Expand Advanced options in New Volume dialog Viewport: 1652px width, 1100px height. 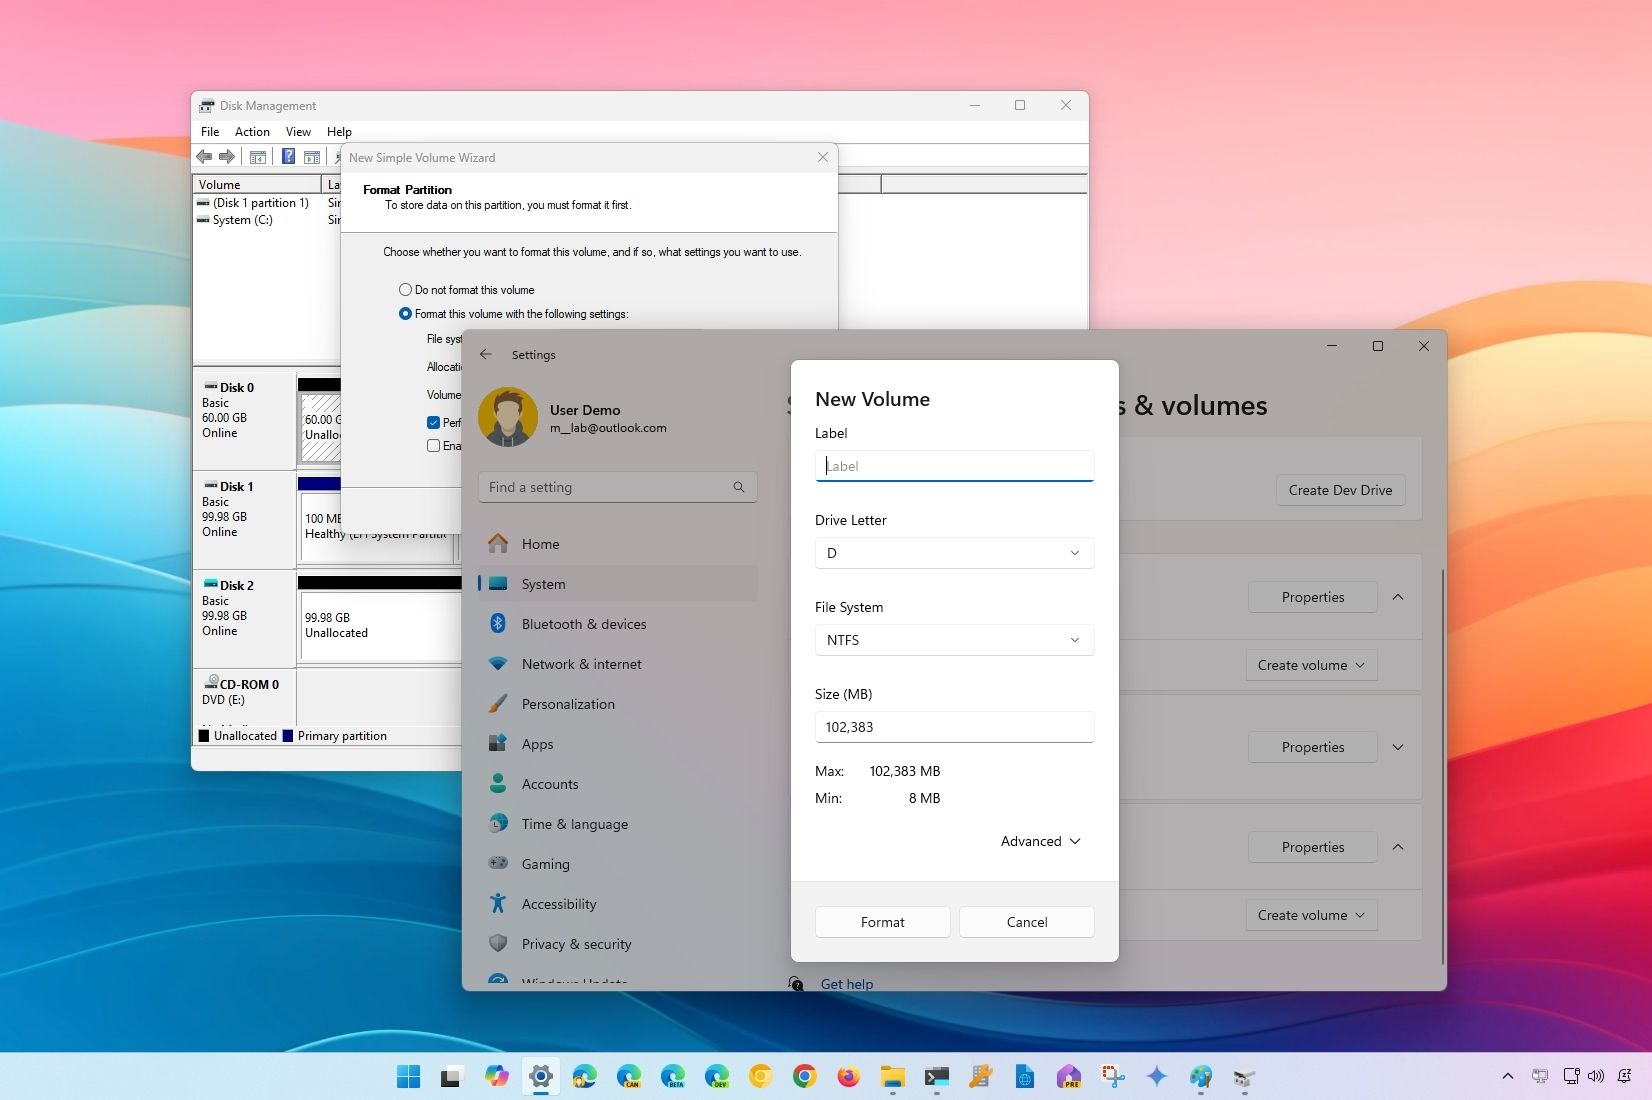coord(1039,841)
